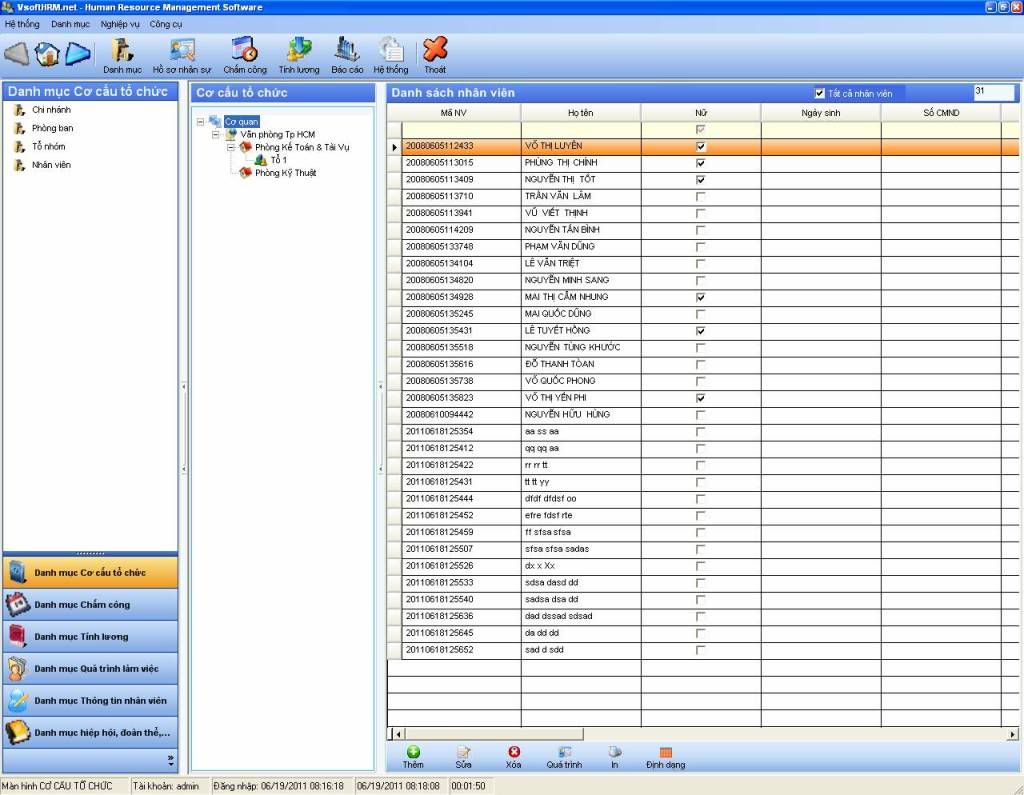Toggle Nữ checkbox for MAI THỊ CẨM NHUNG
The image size is (1024, 795).
click(x=701, y=297)
